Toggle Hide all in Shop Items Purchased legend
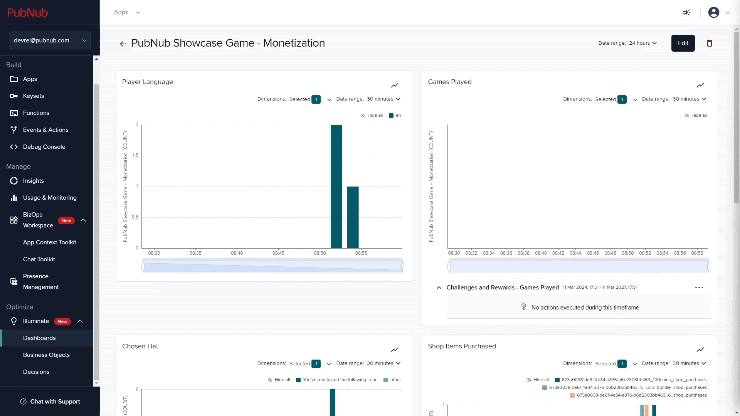 click(x=538, y=380)
